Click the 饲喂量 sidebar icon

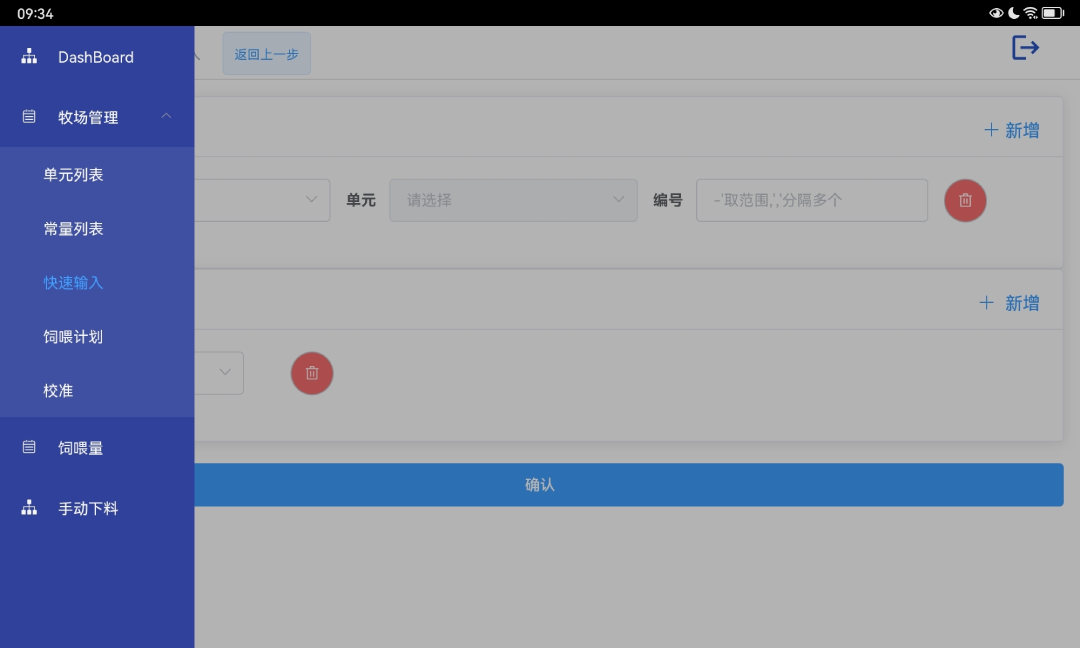pyautogui.click(x=27, y=447)
